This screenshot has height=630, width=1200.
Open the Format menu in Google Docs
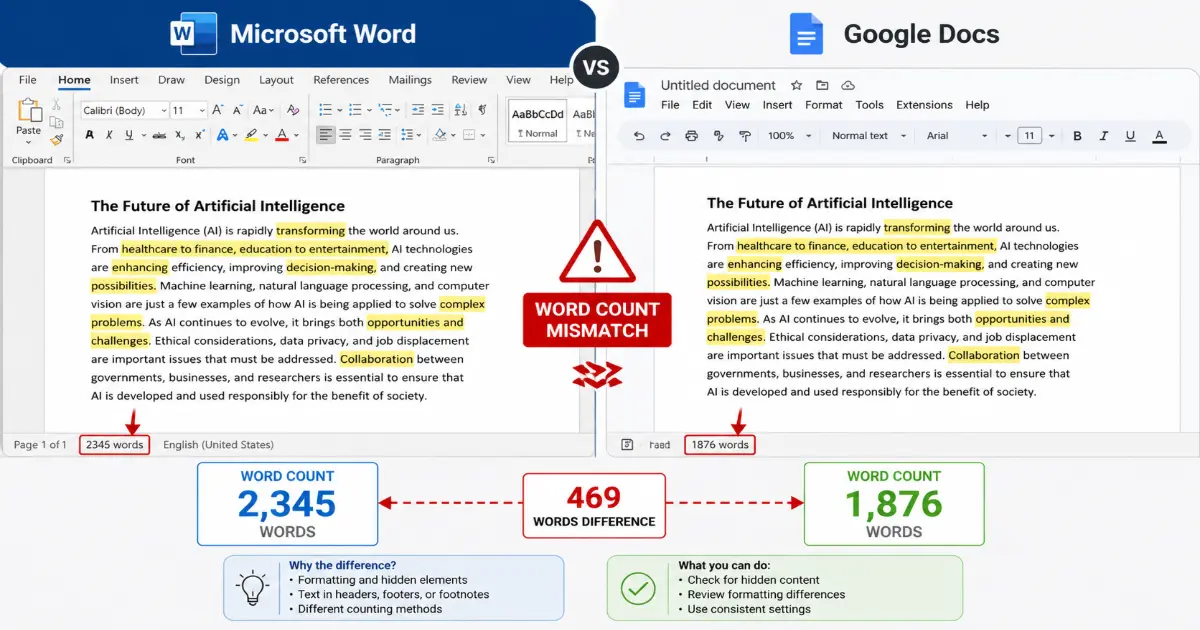[x=823, y=105]
